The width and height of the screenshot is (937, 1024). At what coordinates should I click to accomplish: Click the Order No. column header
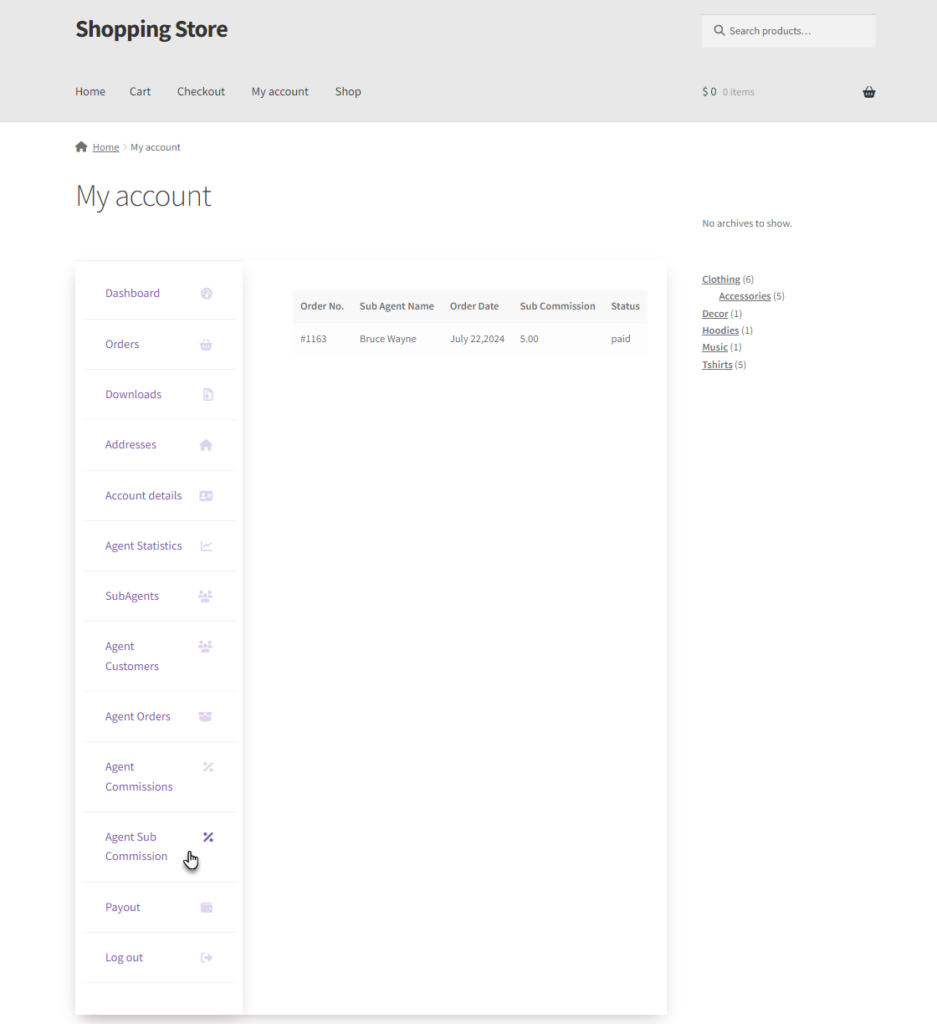click(x=322, y=306)
